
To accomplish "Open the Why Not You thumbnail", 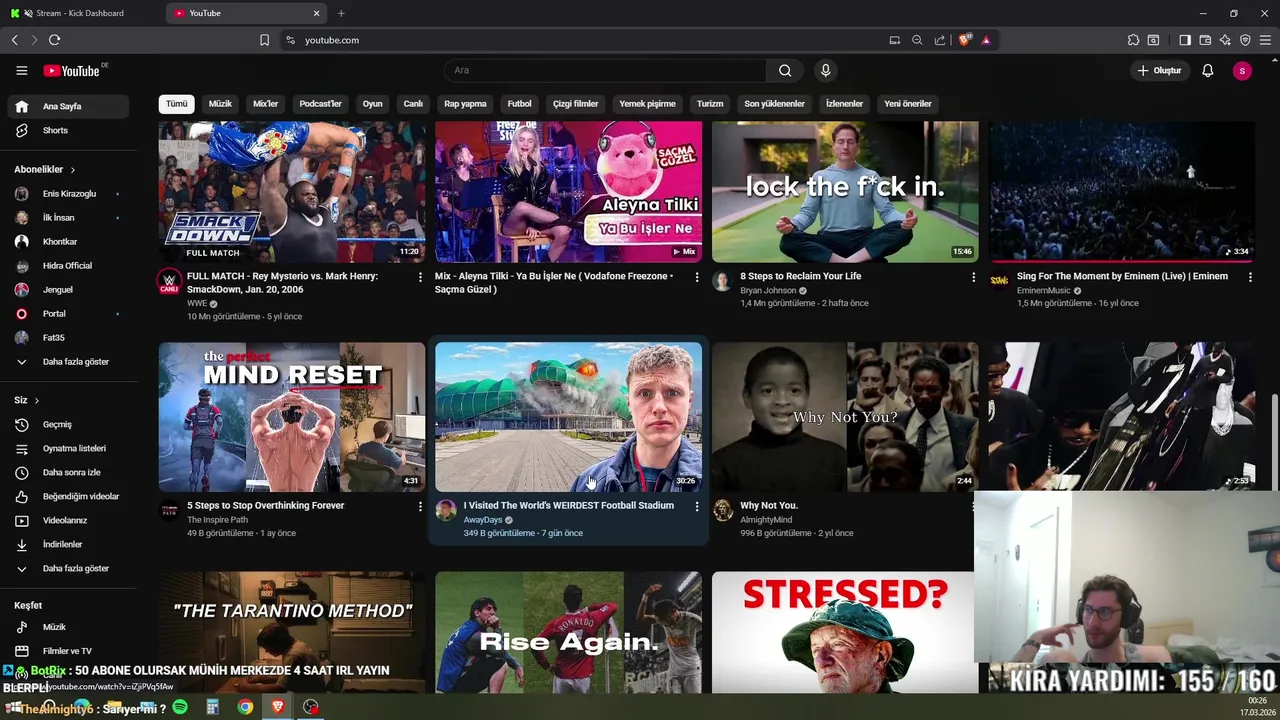I will [845, 417].
